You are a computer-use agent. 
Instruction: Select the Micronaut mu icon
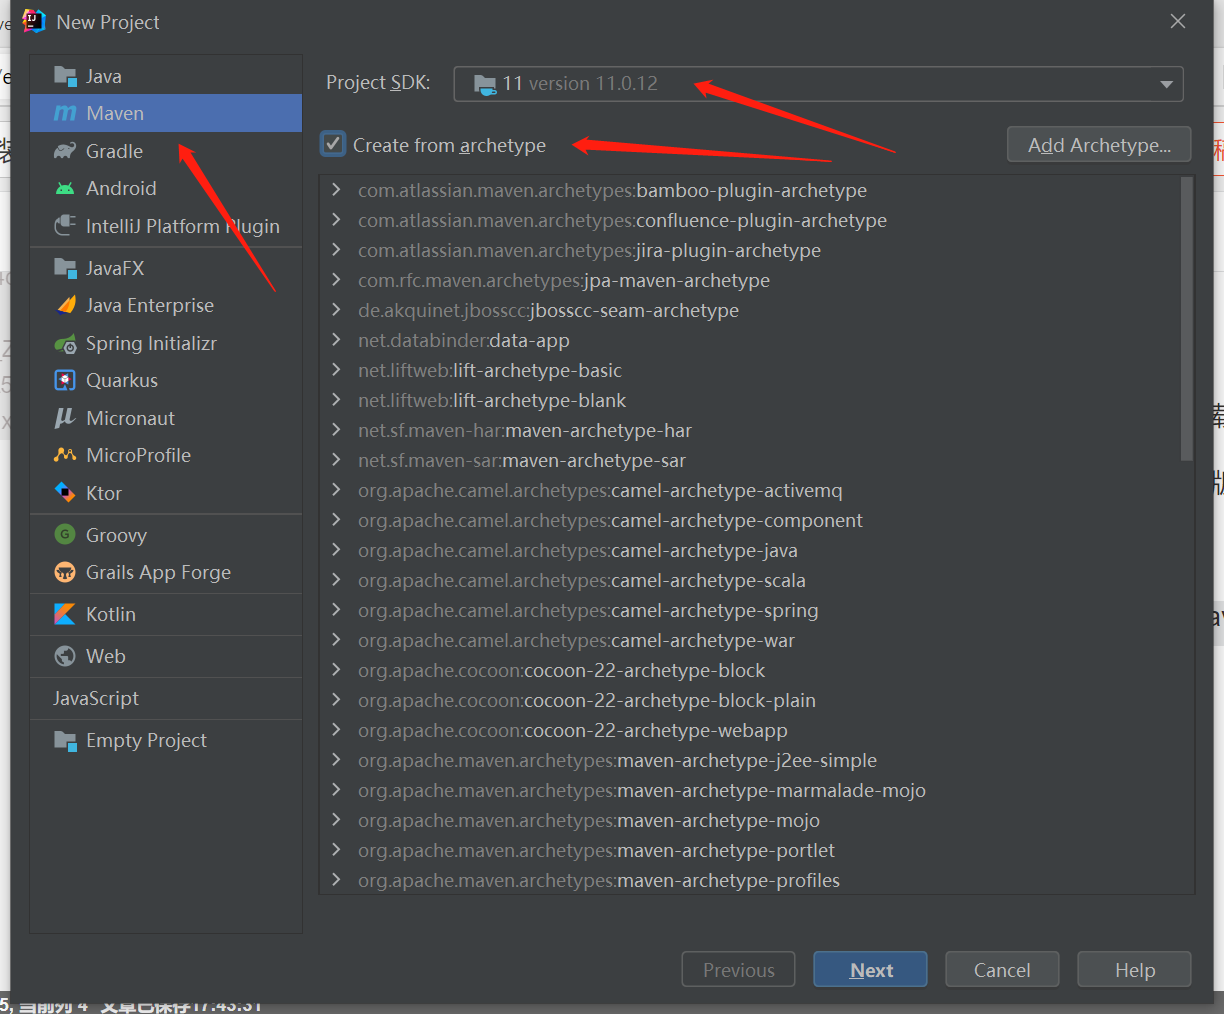(65, 418)
